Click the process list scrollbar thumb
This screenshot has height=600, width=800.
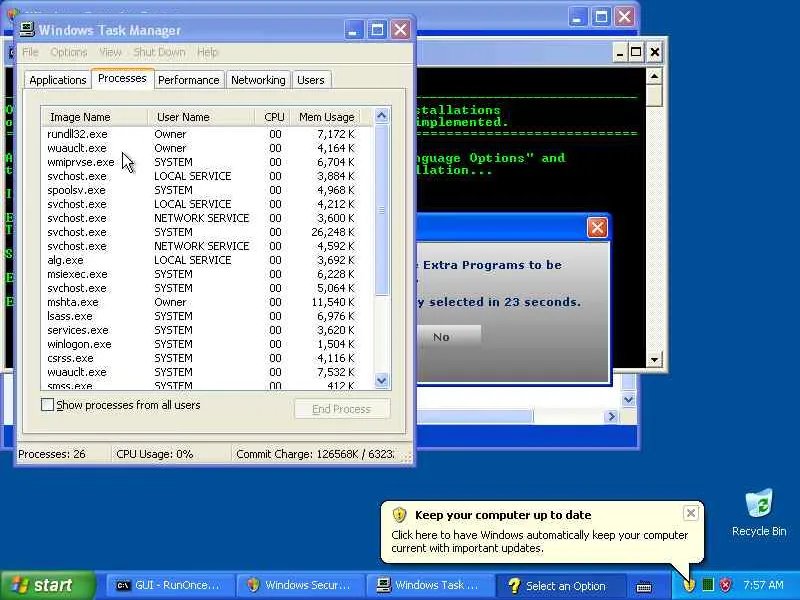point(382,210)
